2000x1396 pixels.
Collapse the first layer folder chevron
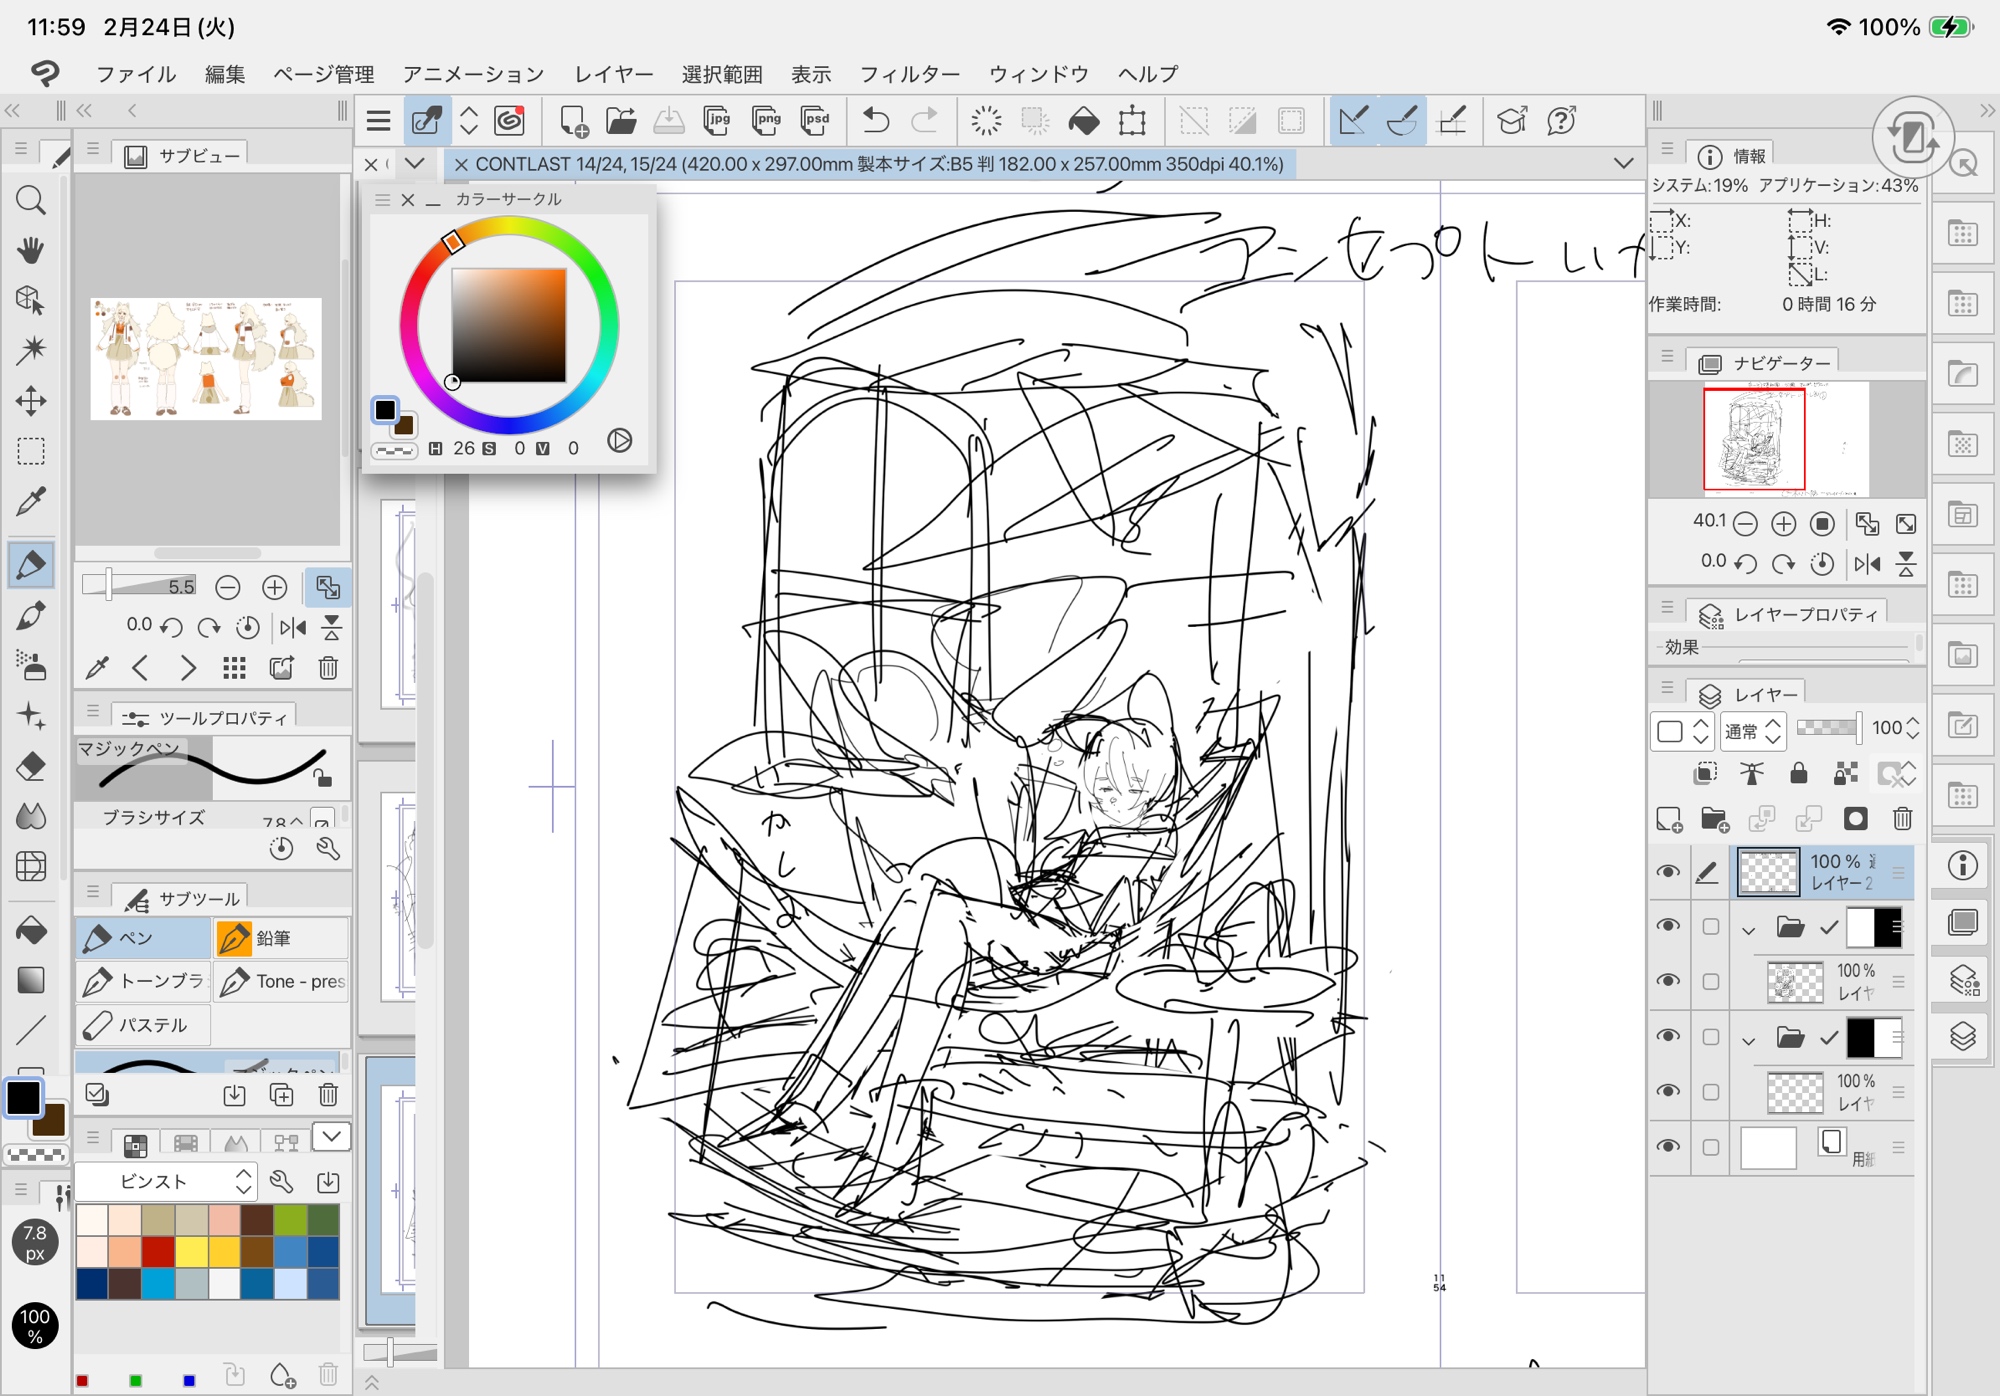point(1748,929)
